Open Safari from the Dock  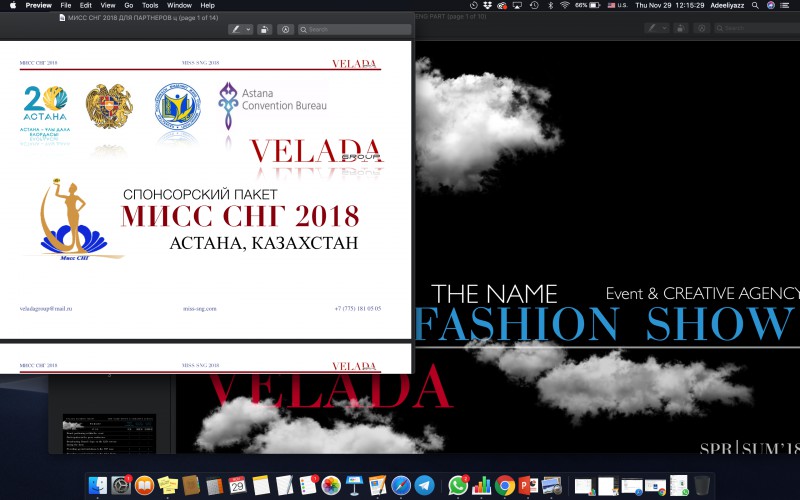tap(401, 485)
